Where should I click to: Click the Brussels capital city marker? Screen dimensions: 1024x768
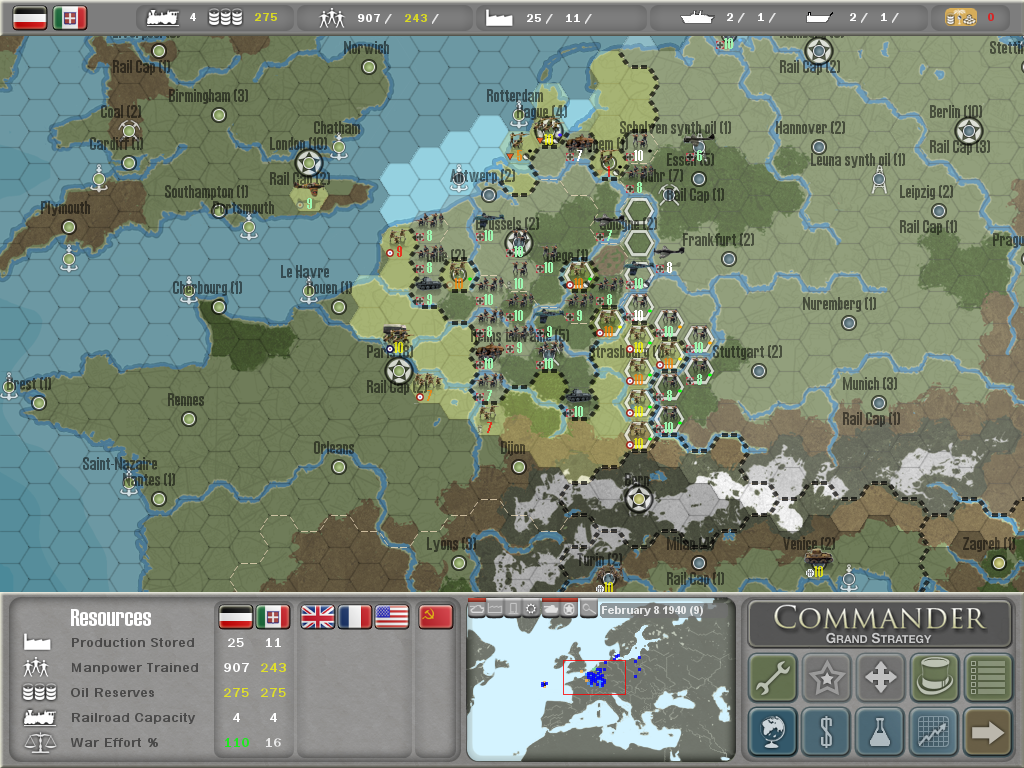pos(519,244)
